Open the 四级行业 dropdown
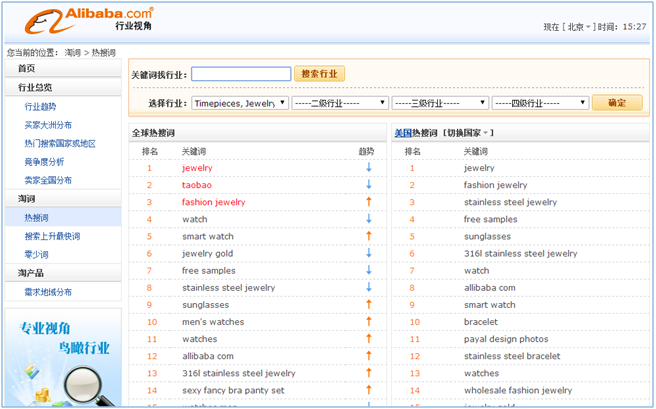This screenshot has width=656, height=409. click(x=540, y=103)
